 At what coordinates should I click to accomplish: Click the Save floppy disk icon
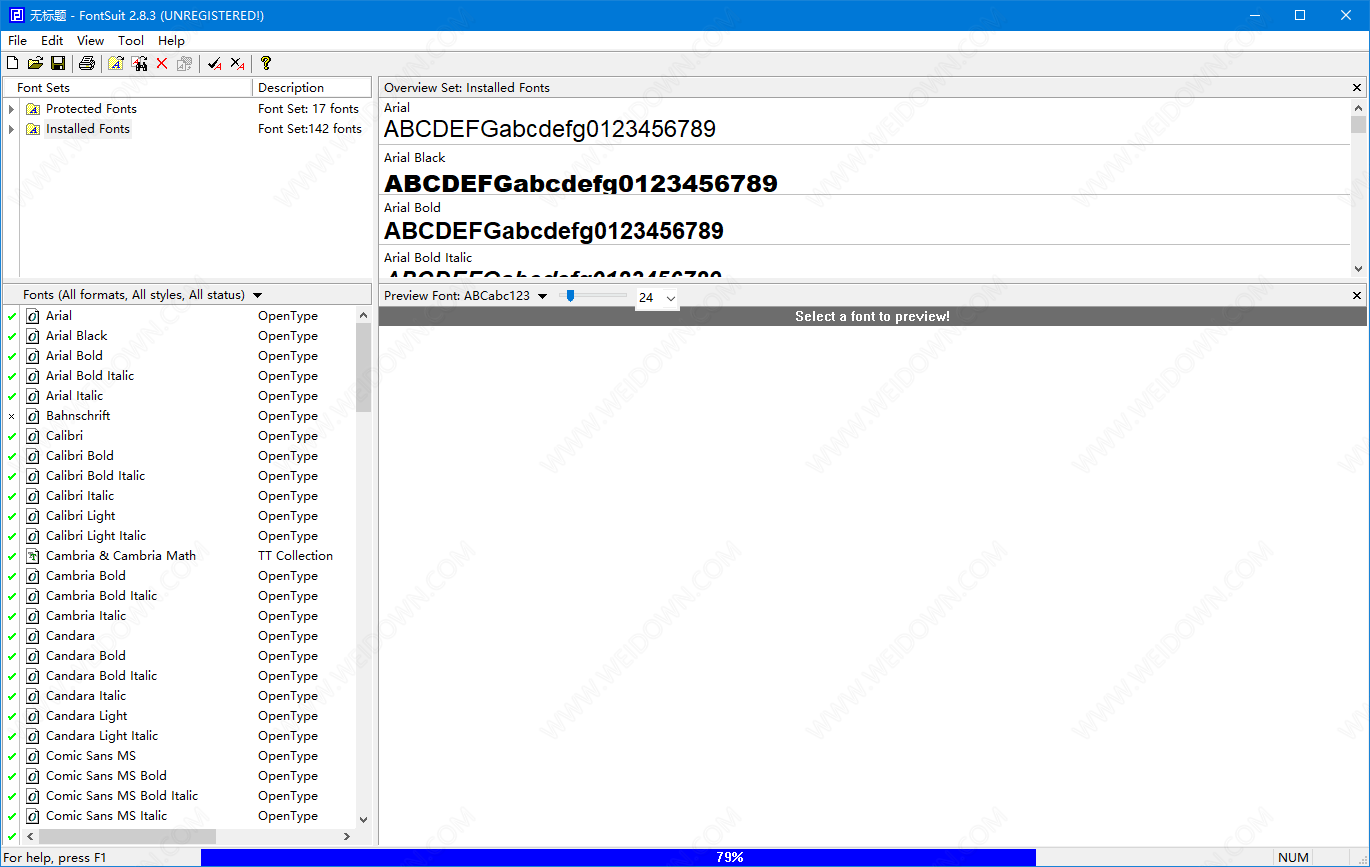[58, 64]
